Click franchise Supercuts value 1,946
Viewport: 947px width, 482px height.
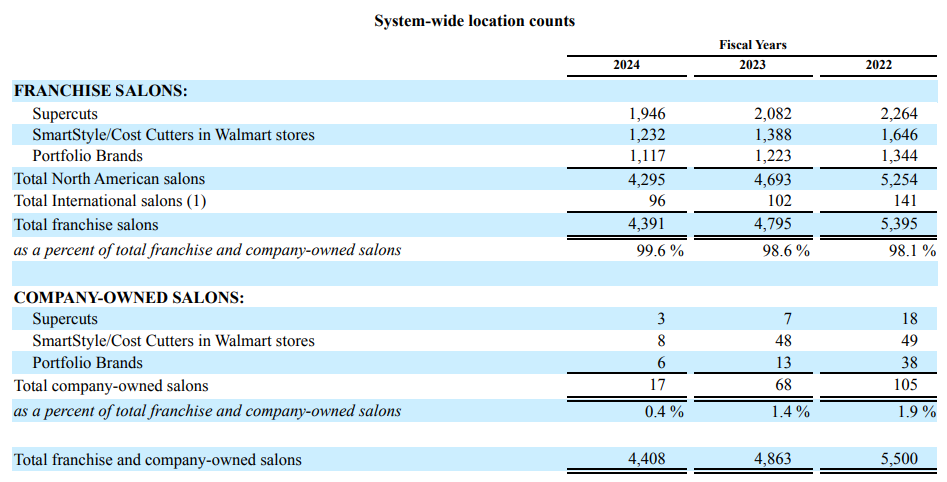(x=647, y=114)
